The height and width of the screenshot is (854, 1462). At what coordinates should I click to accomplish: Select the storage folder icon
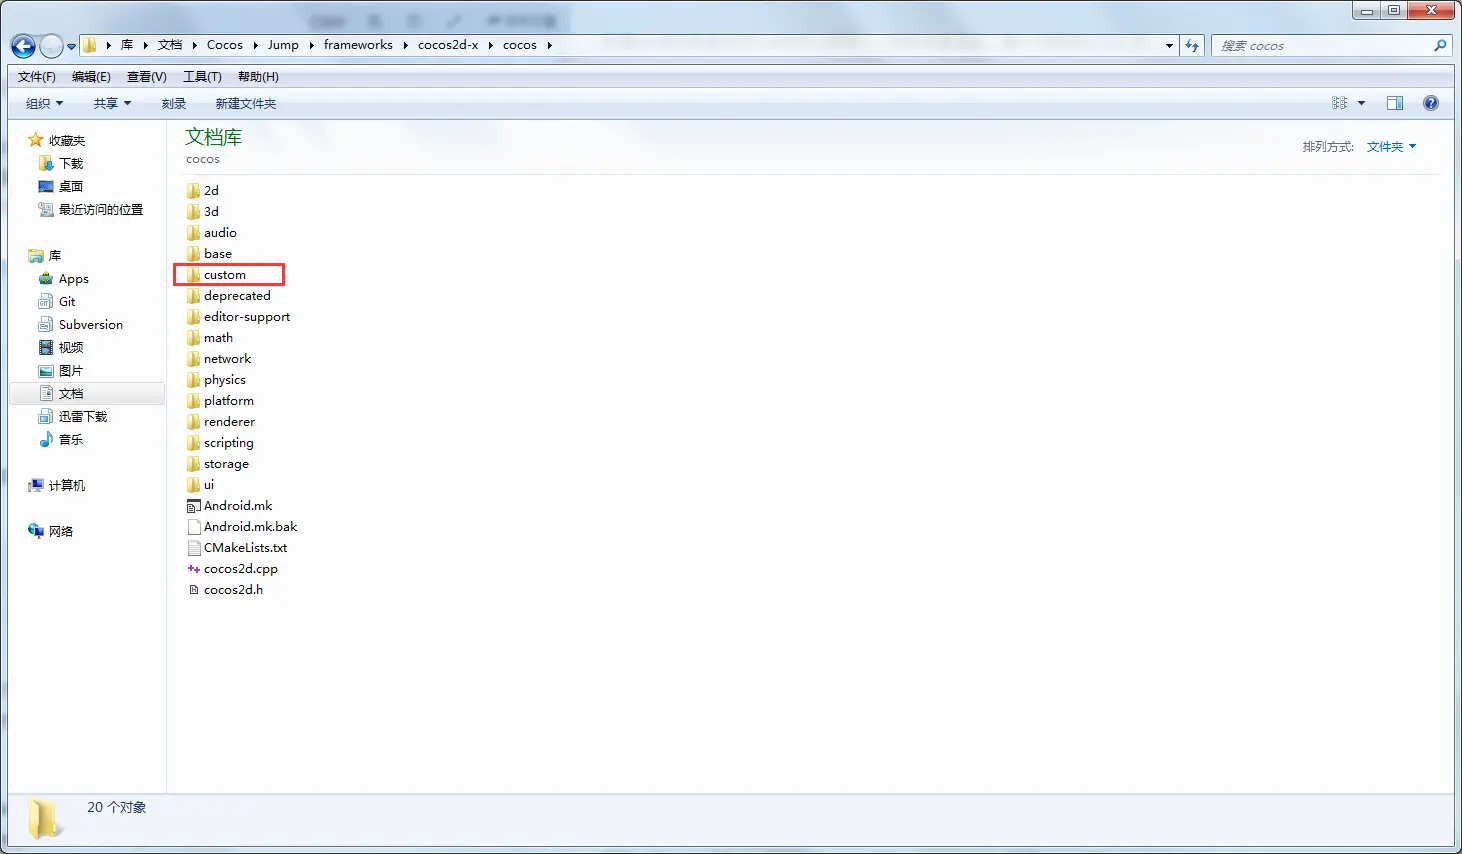[193, 463]
